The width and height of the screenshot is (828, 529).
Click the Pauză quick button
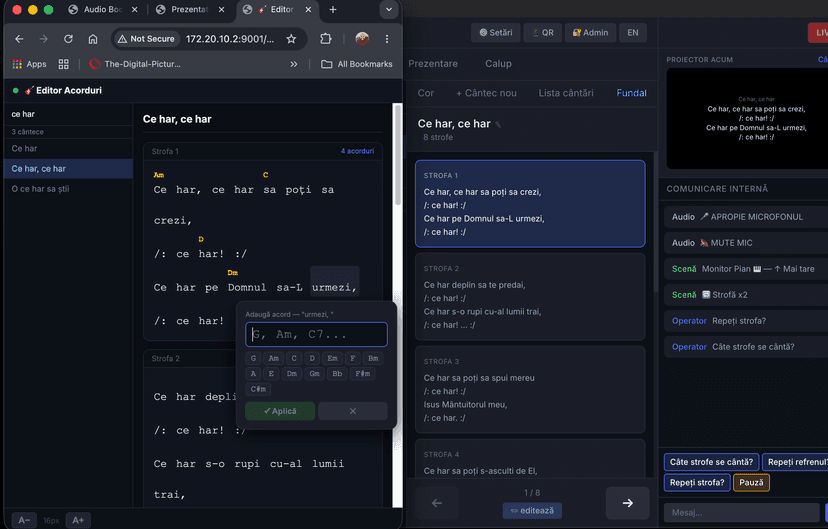751,483
